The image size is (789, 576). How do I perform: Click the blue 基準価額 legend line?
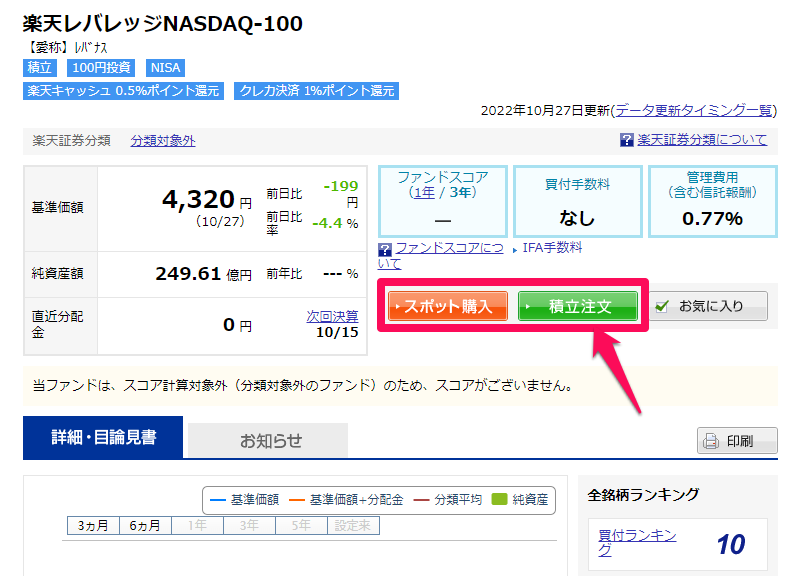coord(217,500)
